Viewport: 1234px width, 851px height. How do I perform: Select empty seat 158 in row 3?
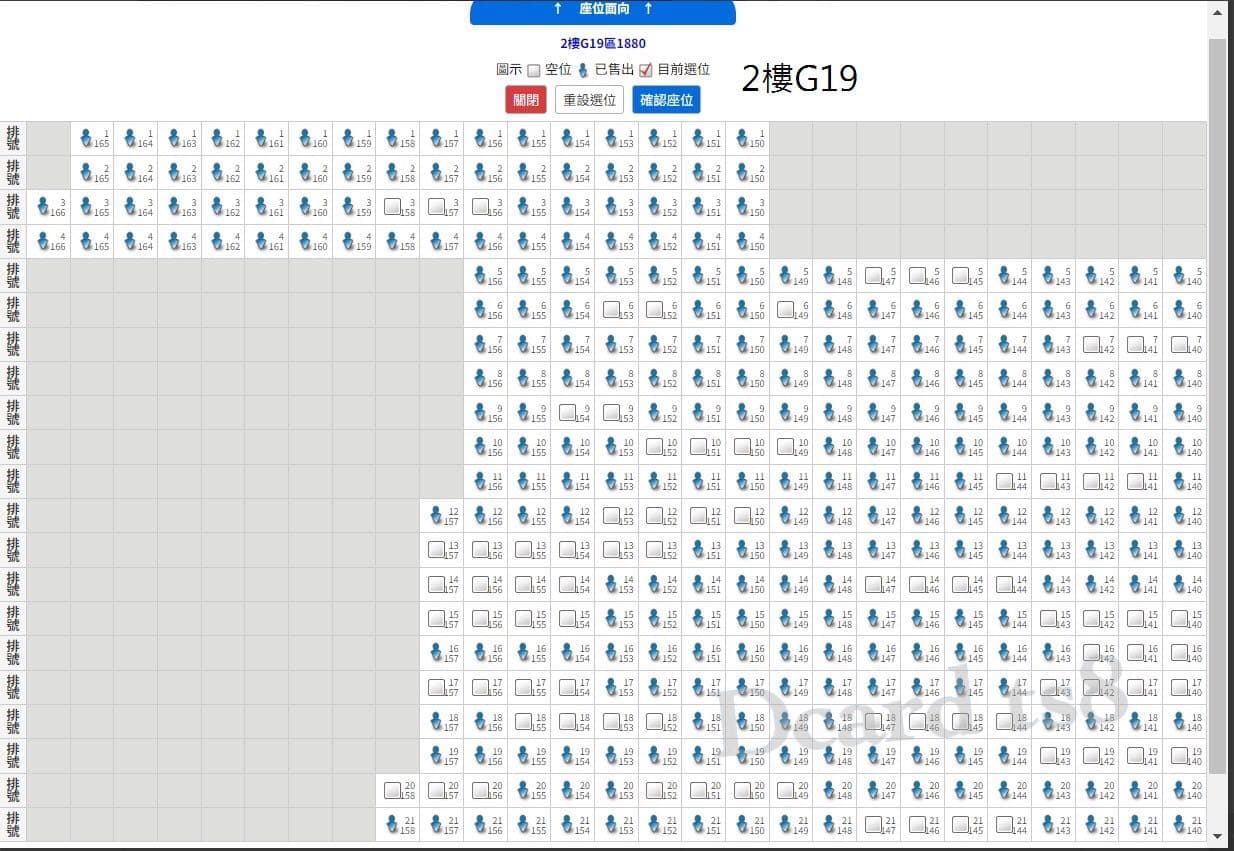393,206
